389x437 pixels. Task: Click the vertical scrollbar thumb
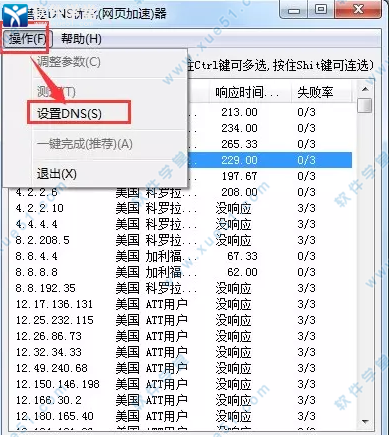[x=365, y=106]
